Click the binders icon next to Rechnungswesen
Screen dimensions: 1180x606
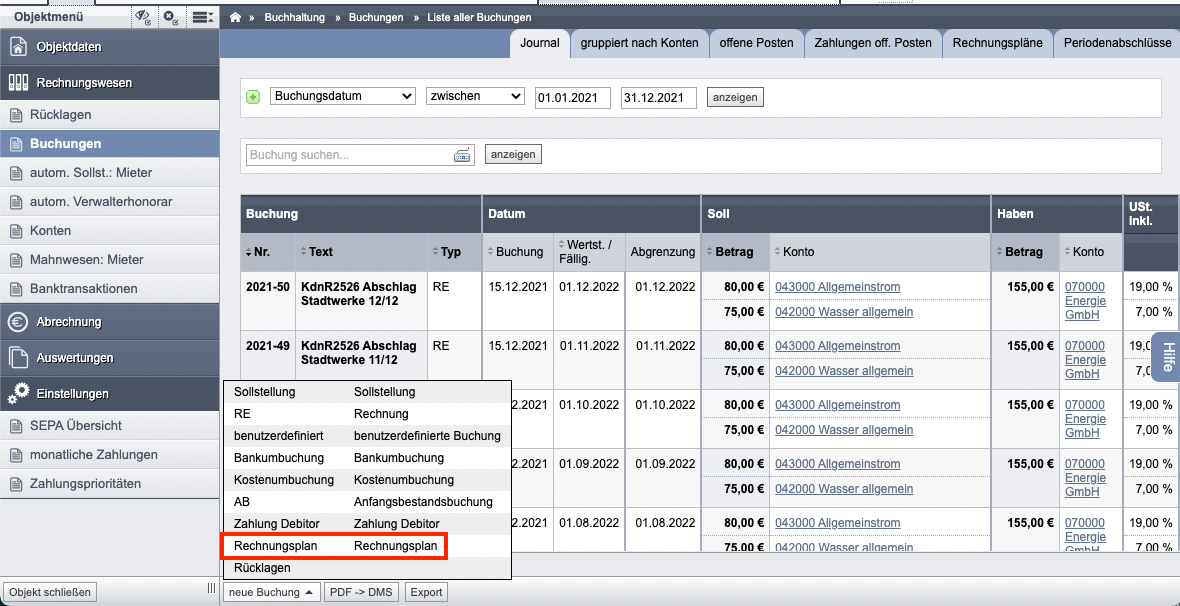tap(19, 83)
